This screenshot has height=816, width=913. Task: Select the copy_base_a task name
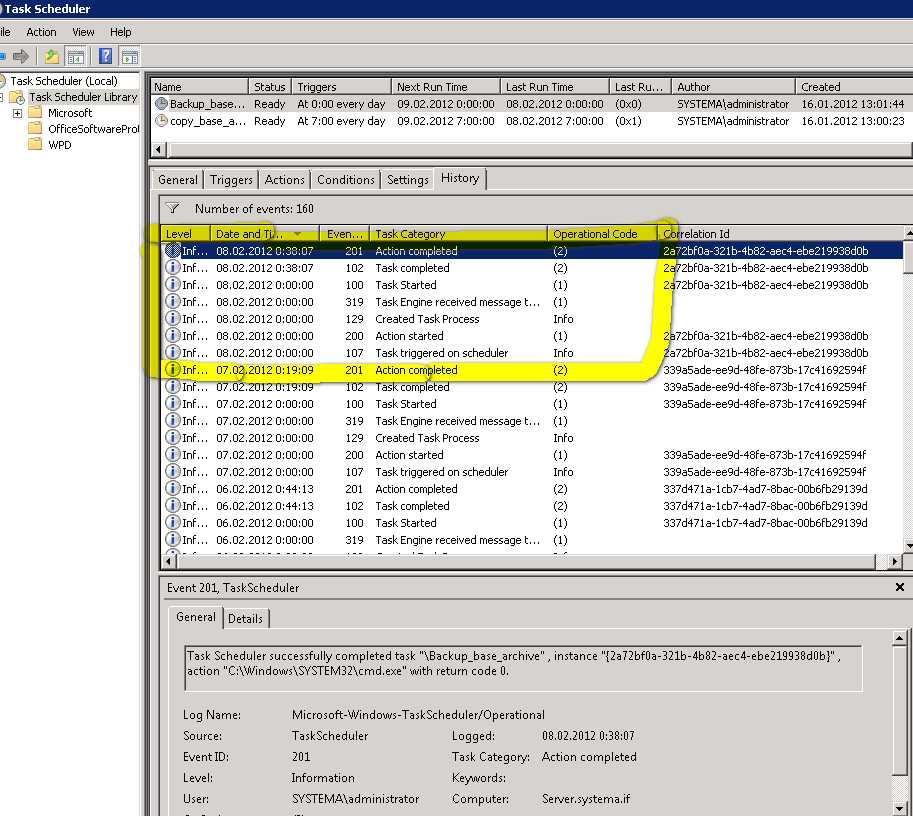click(208, 121)
